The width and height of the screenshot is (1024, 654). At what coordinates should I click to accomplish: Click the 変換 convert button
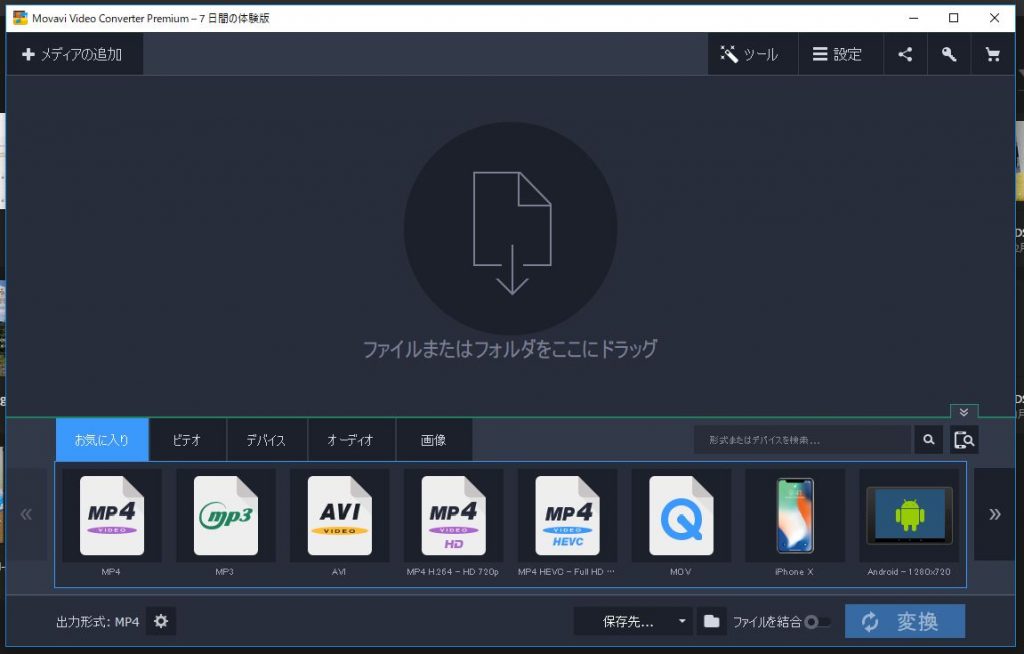904,621
